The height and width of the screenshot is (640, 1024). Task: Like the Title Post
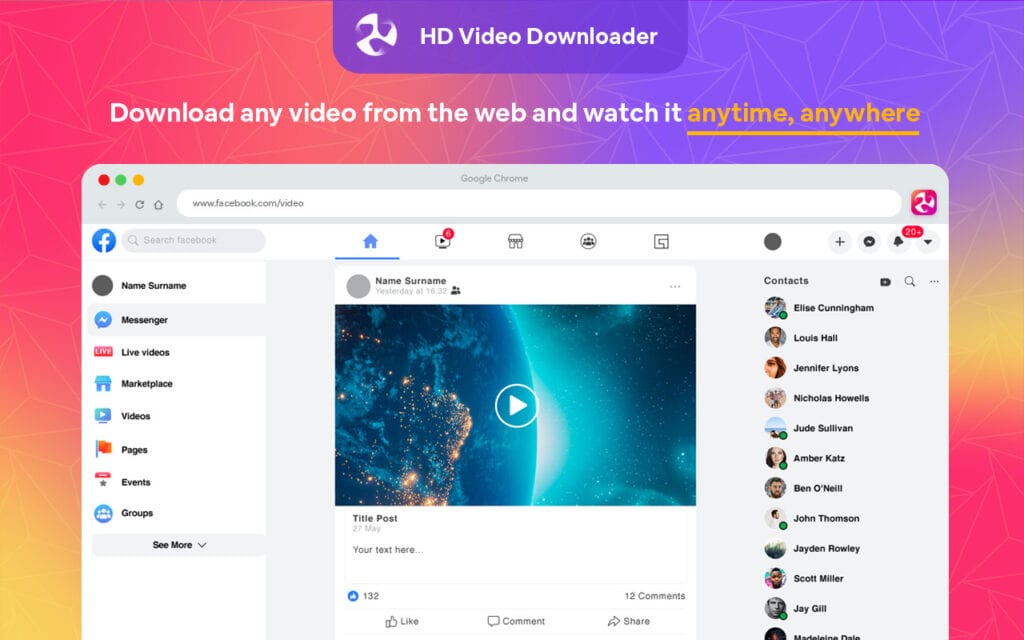[x=401, y=620]
